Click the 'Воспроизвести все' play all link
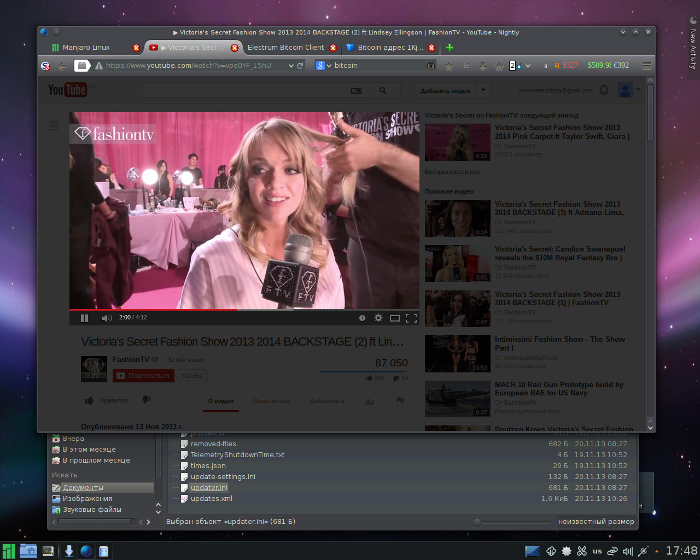The height and width of the screenshot is (560, 700). point(452,171)
